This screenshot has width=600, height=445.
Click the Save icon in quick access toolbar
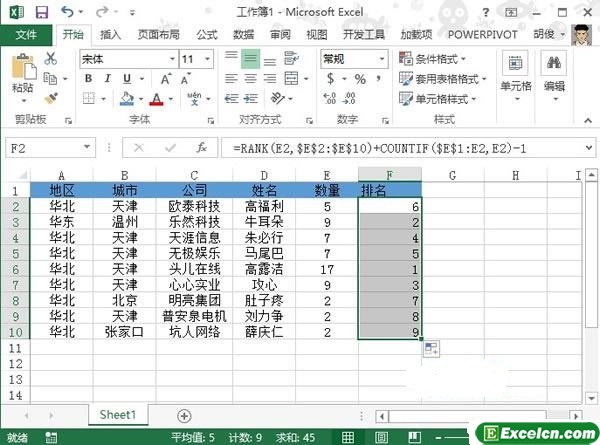[x=38, y=11]
